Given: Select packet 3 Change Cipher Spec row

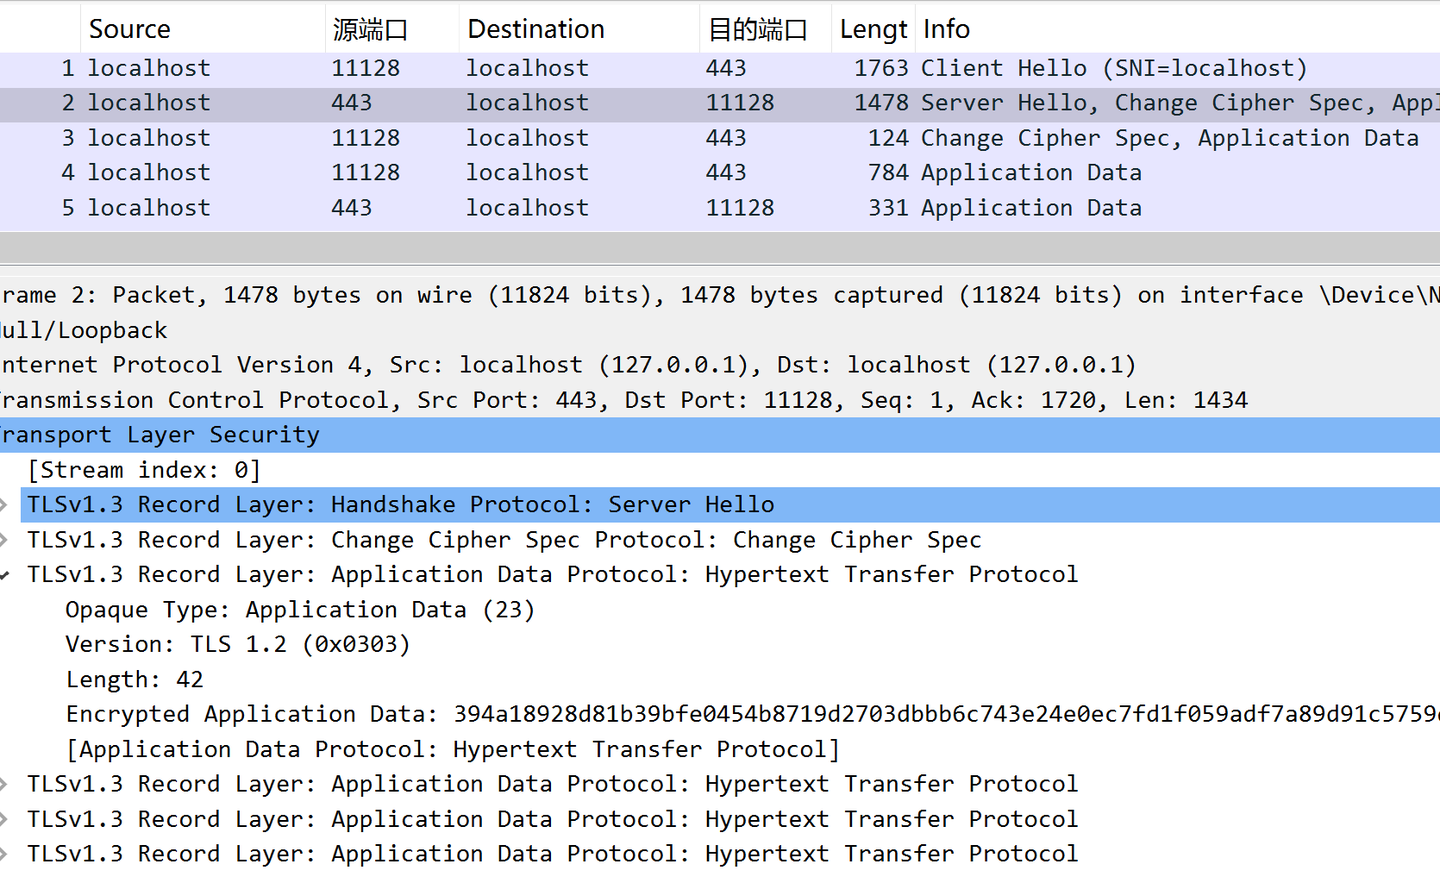Looking at the screenshot, I should coord(400,137).
